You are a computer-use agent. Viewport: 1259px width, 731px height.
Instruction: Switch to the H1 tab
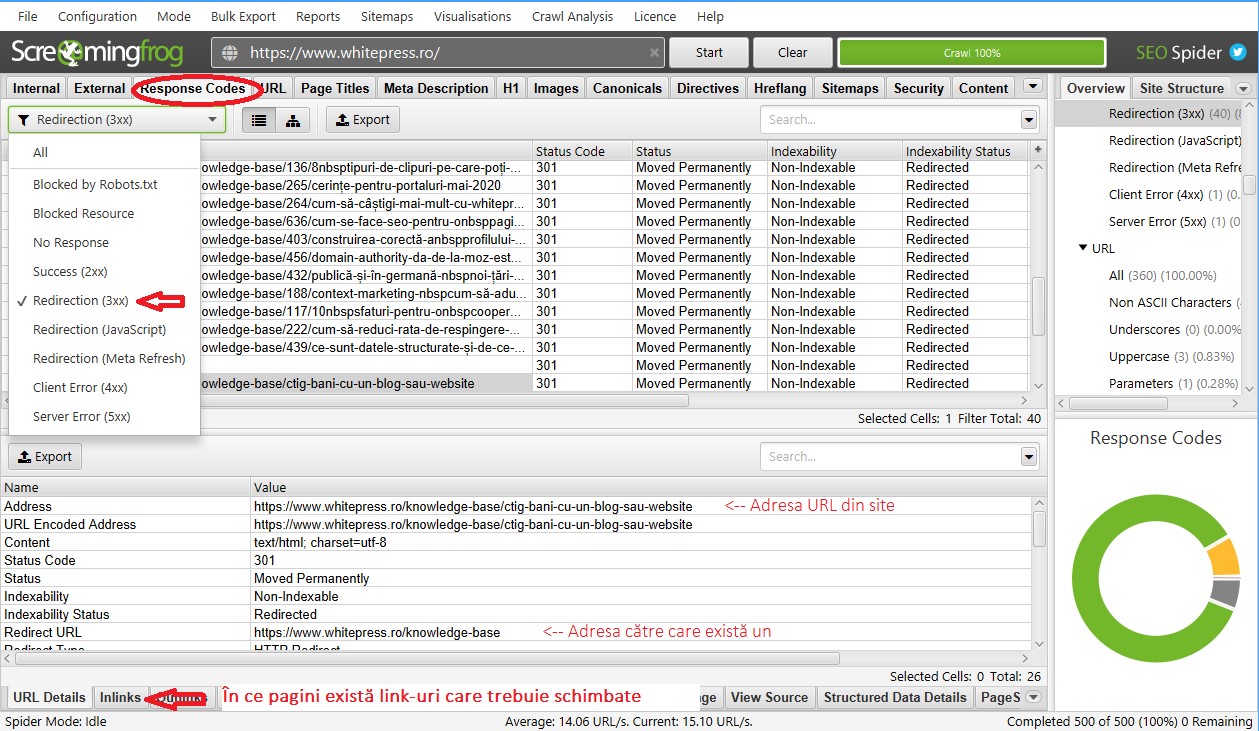click(x=511, y=88)
